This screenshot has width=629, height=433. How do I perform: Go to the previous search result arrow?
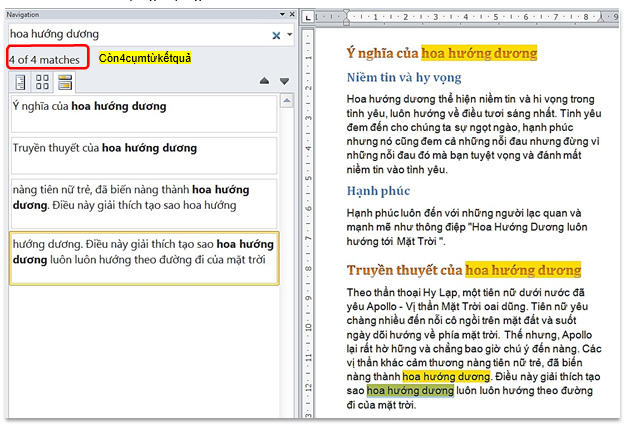(x=264, y=81)
